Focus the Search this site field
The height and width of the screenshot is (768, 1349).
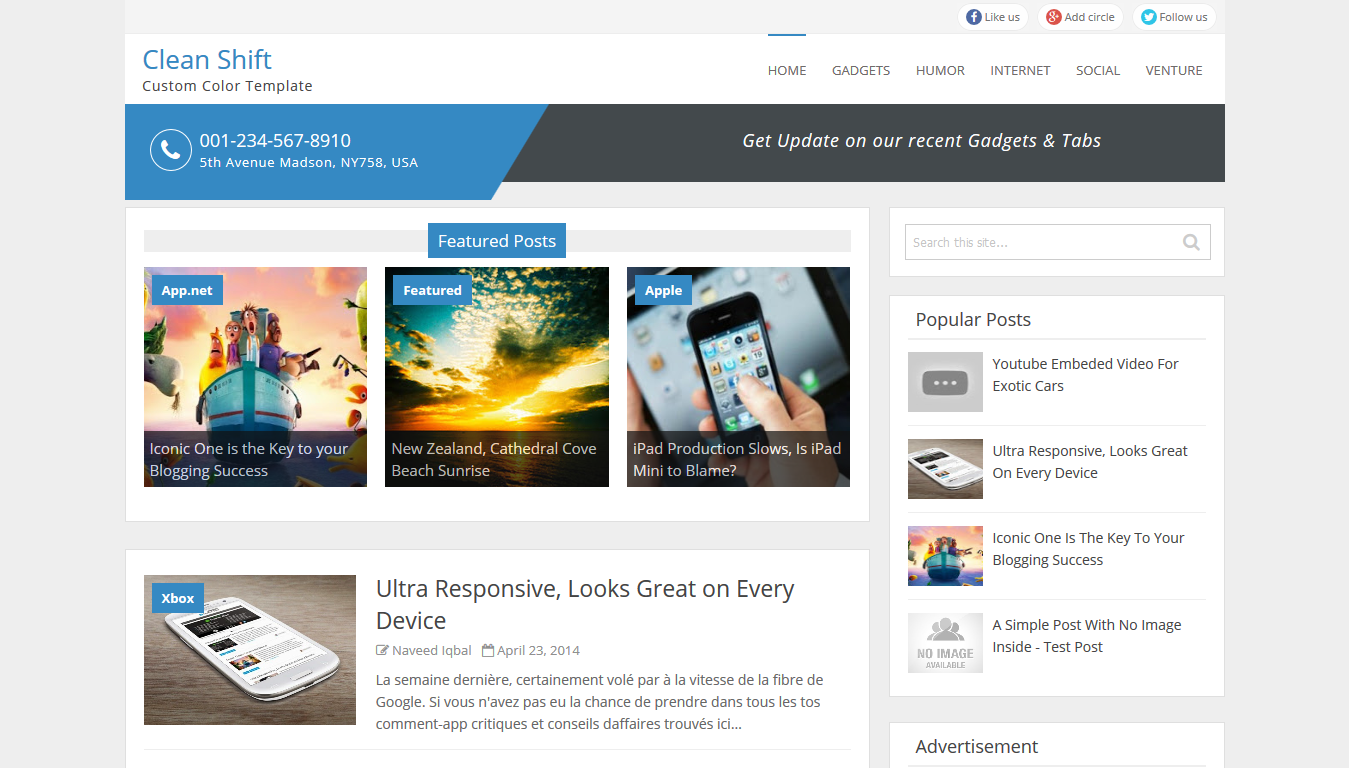[1058, 242]
